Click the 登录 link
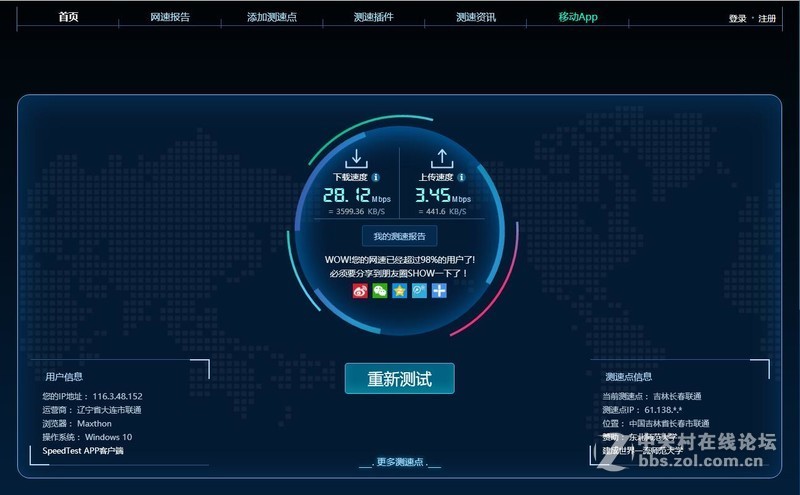 coord(737,18)
